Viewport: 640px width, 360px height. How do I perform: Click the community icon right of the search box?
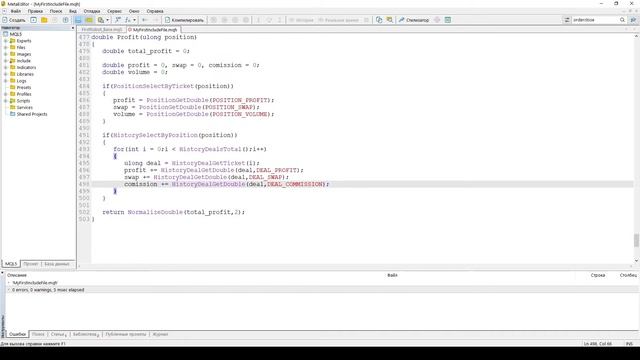point(633,20)
